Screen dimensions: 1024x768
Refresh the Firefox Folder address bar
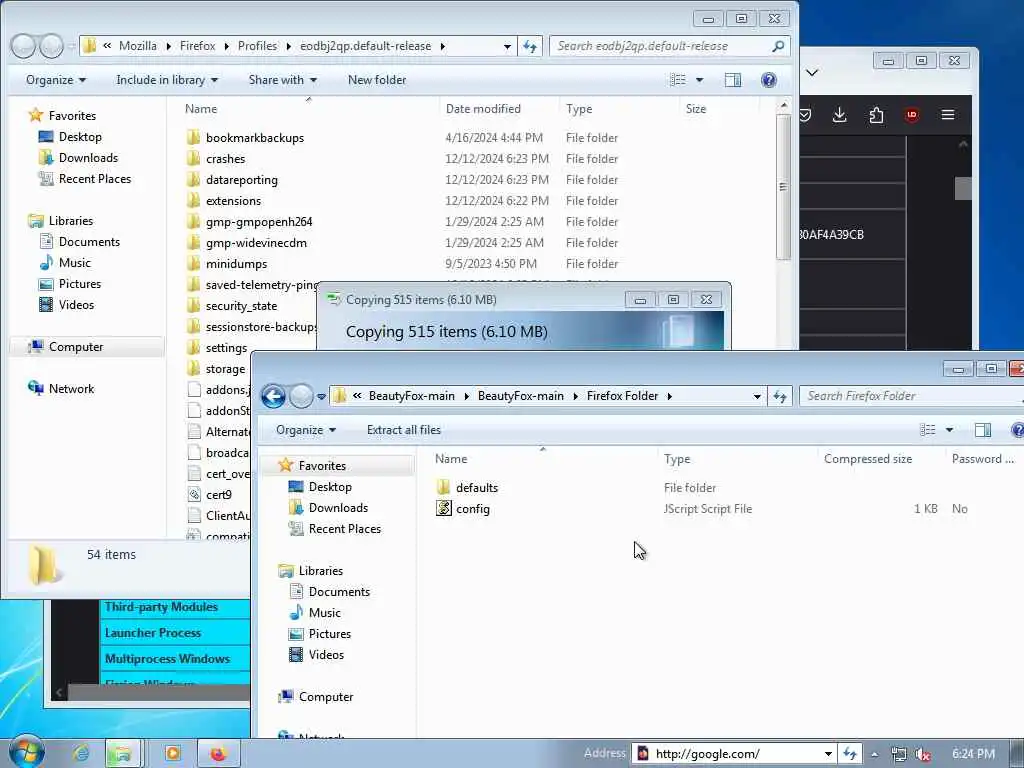780,396
